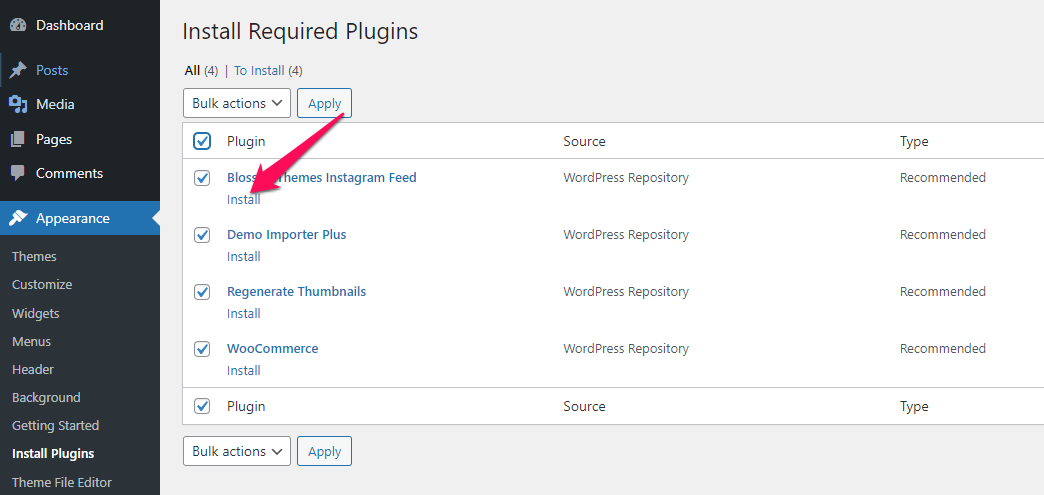Click the Pages icon in sidebar
This screenshot has height=495, width=1044.
point(18,139)
